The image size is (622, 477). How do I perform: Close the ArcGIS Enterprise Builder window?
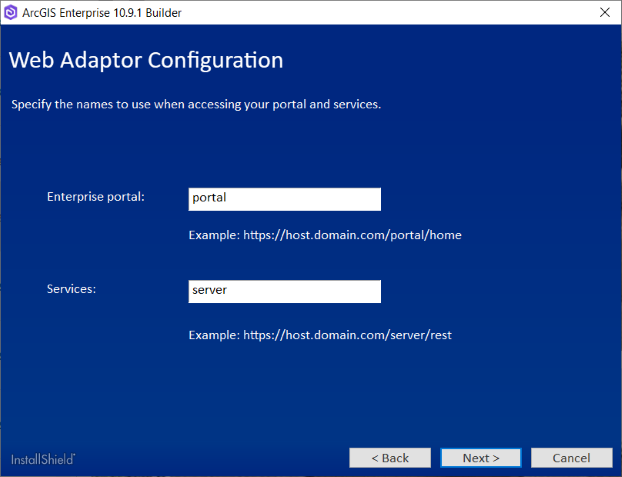[604, 13]
